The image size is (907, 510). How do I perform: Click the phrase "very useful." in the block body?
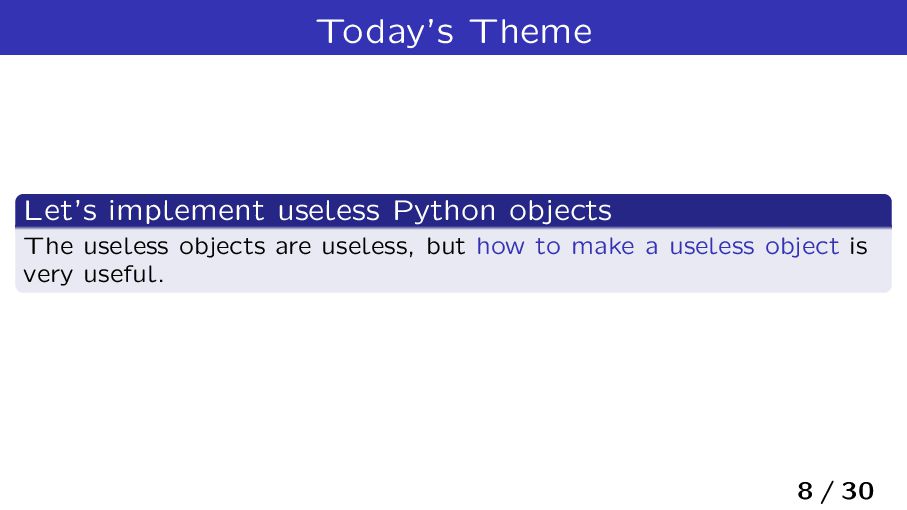pos(94,274)
